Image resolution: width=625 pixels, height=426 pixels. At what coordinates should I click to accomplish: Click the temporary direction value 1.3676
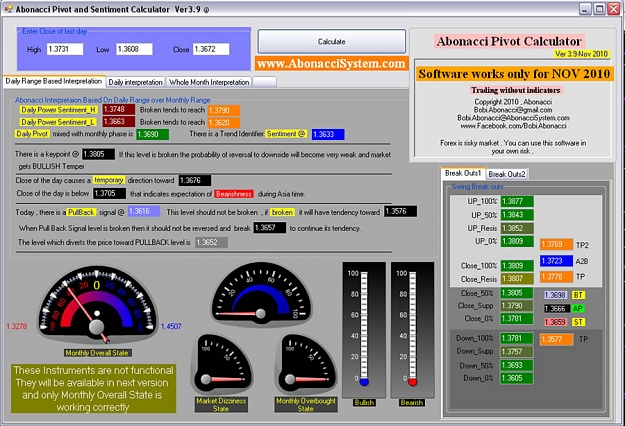click(195, 181)
